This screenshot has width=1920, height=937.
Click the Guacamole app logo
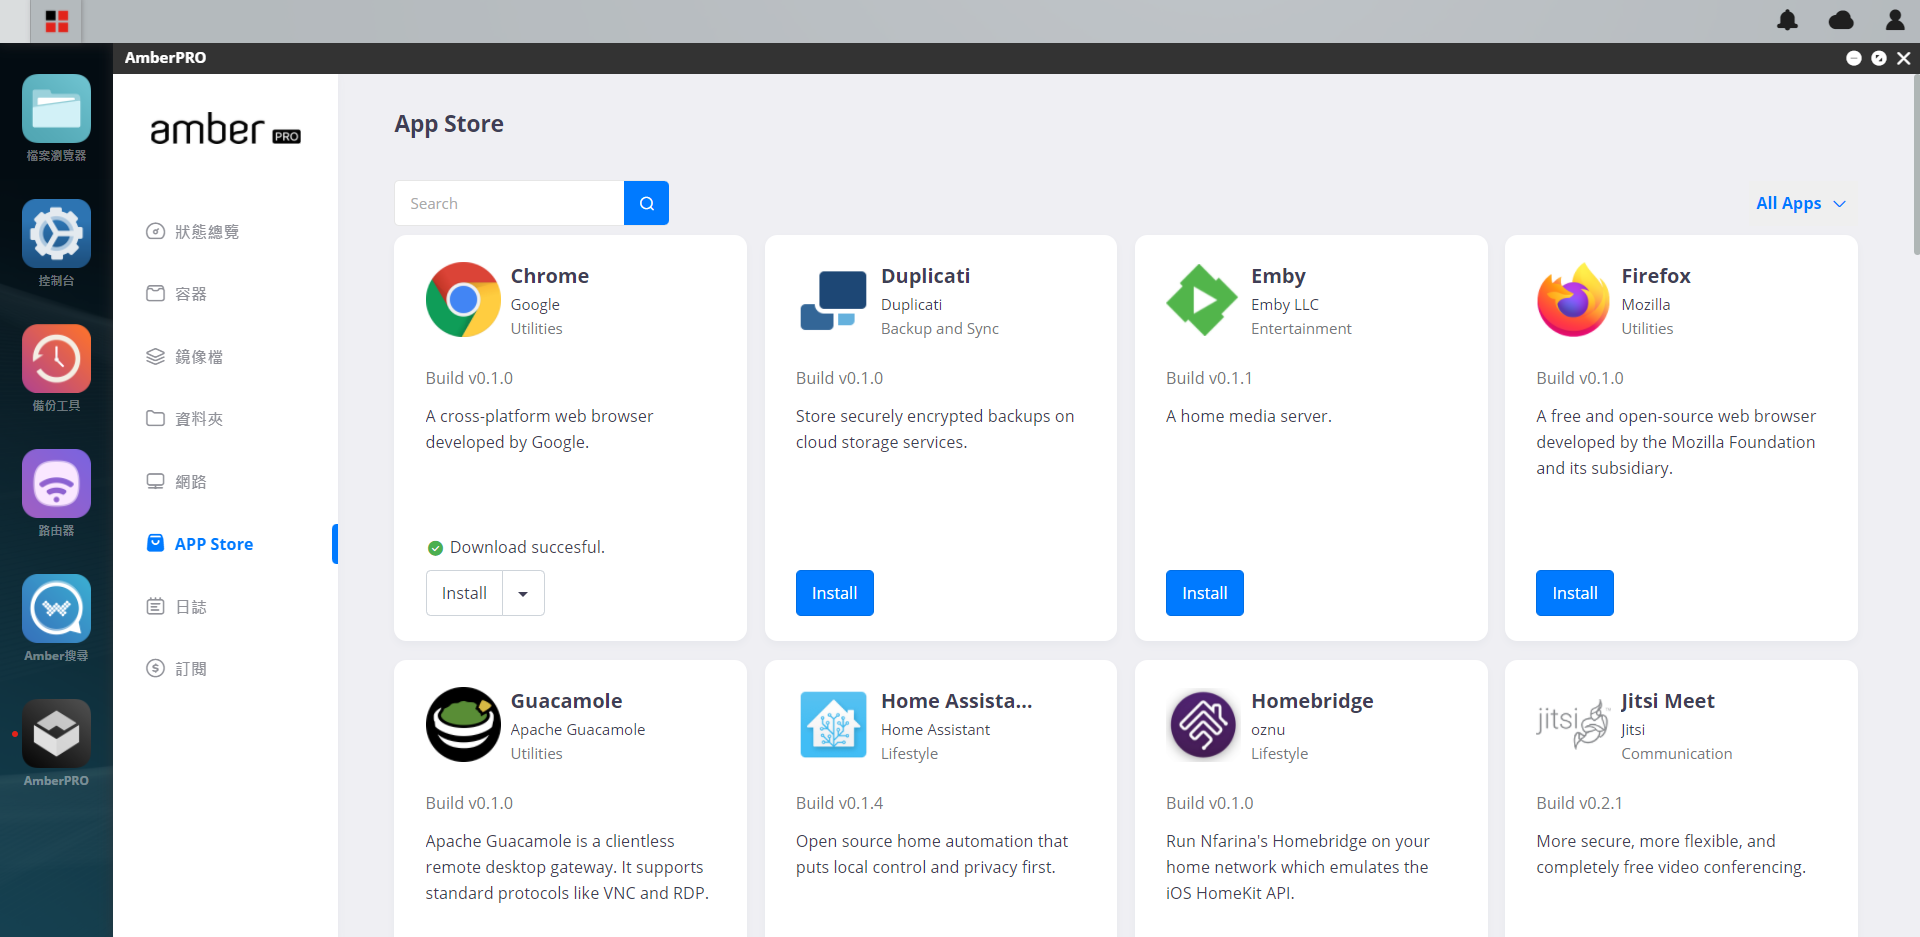tap(463, 724)
